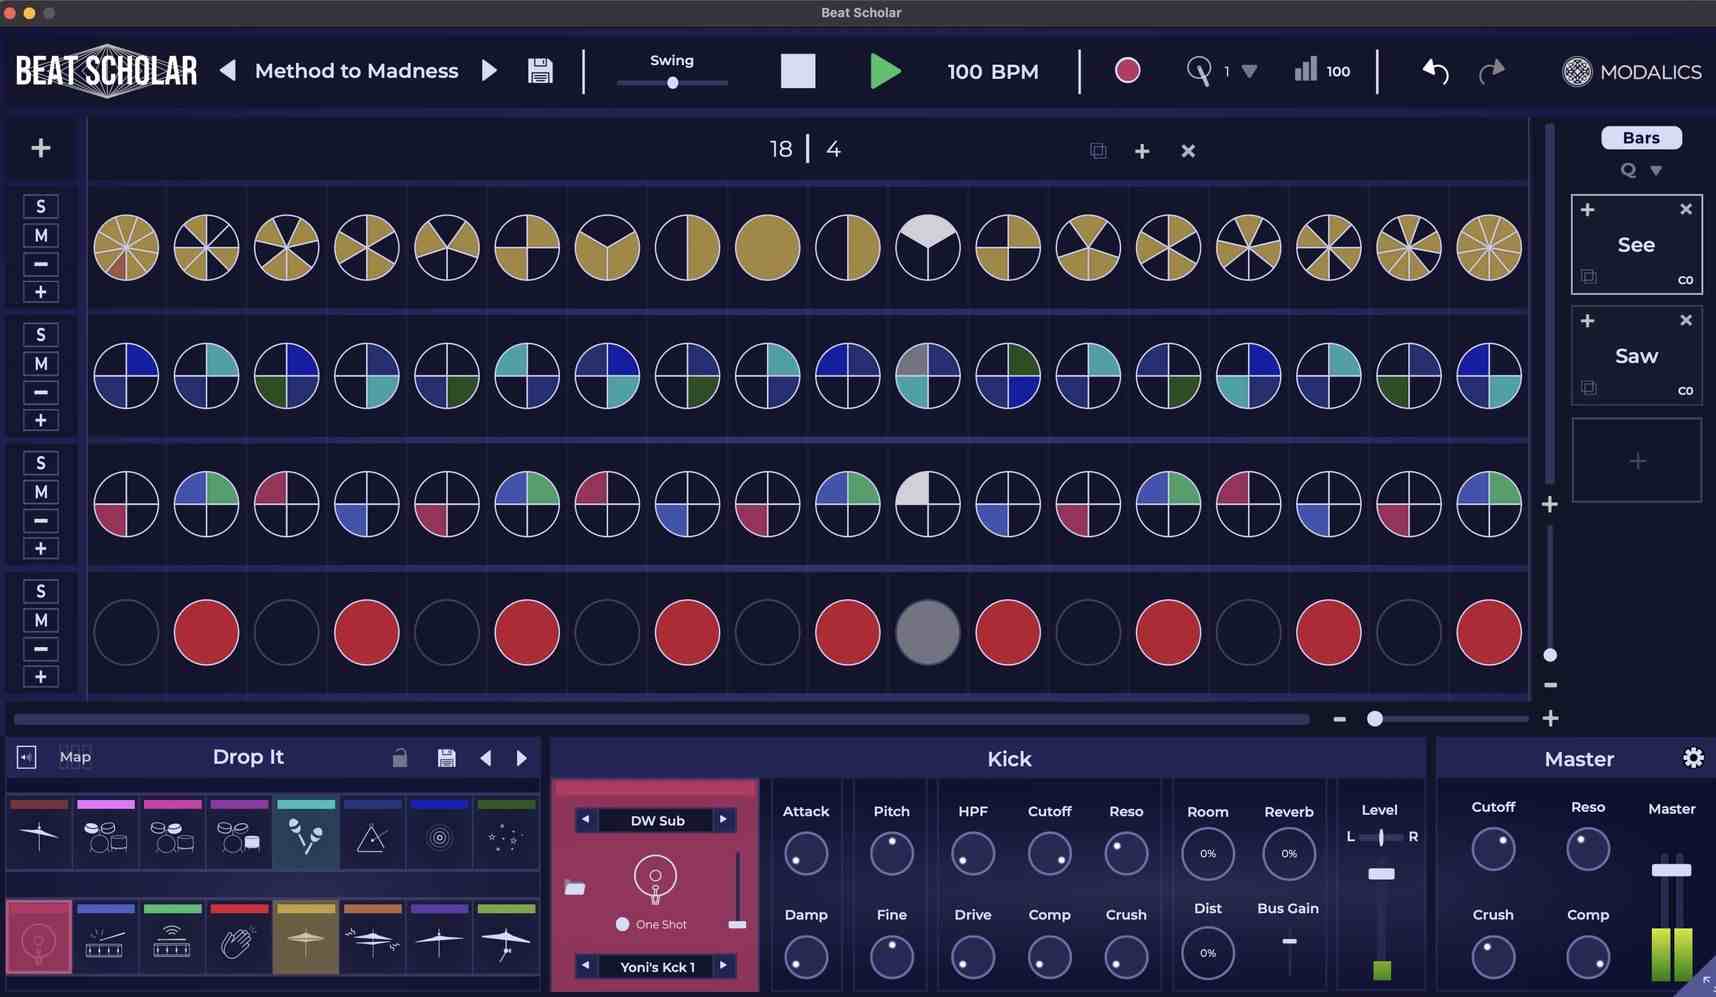The image size is (1716, 997).
Task: Select the triangle instrument pad
Action: pos(372,837)
